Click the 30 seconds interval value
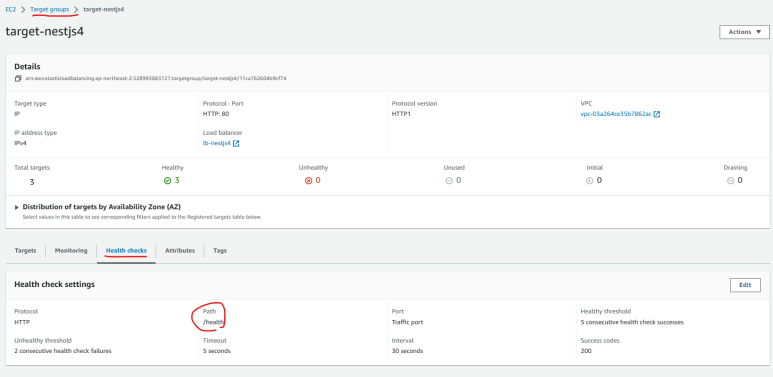This screenshot has width=773, height=377. [407, 351]
